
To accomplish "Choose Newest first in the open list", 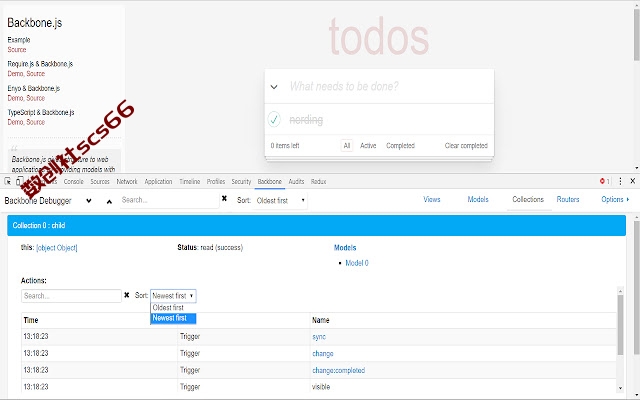I will pos(173,318).
